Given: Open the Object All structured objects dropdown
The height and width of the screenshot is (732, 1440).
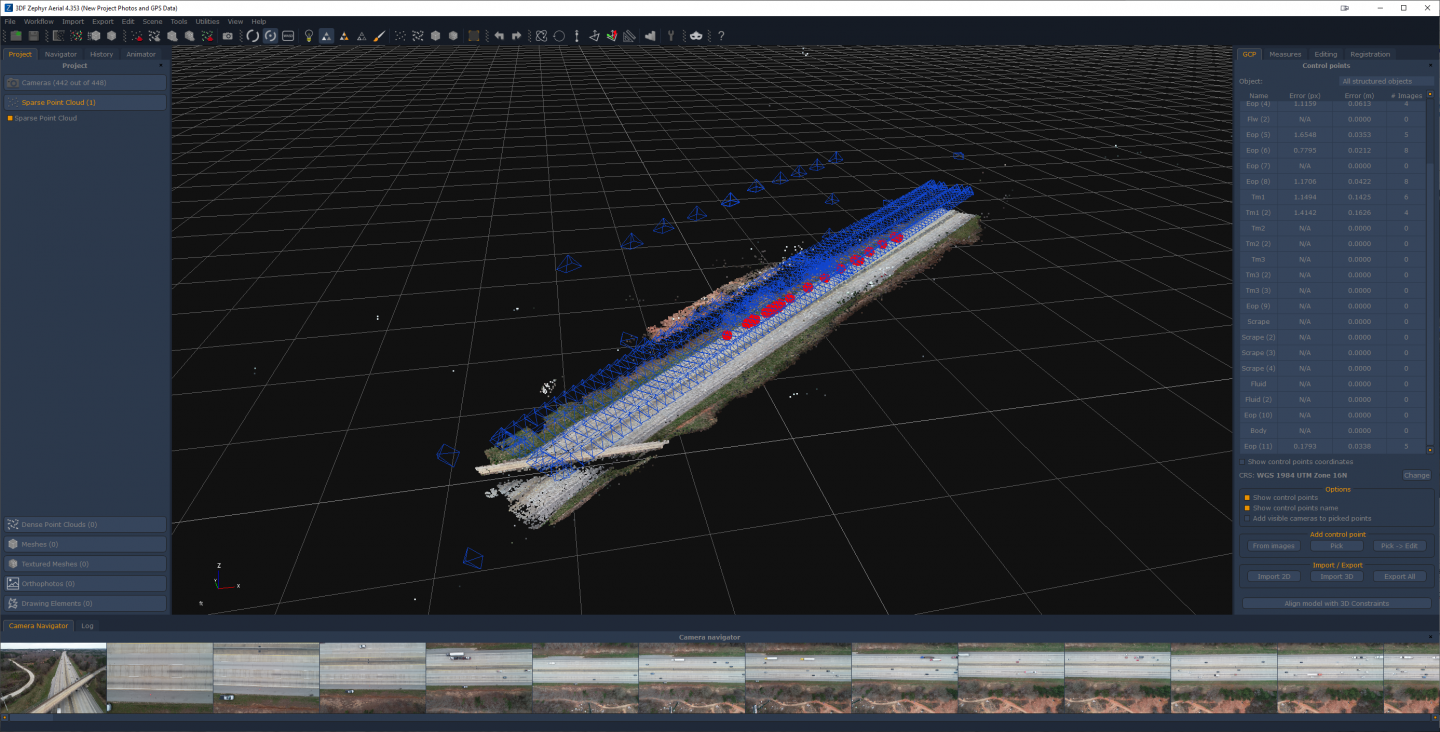Looking at the screenshot, I should coord(1386,81).
